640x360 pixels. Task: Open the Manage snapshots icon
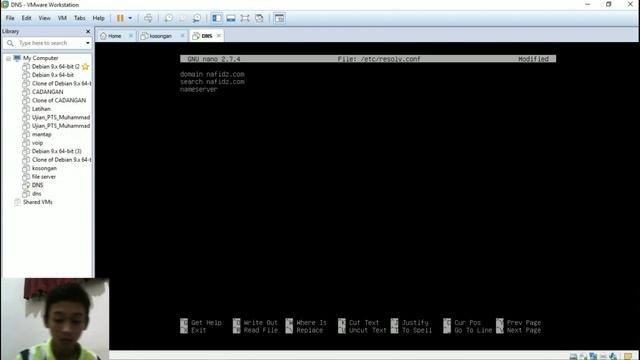click(x=197, y=18)
